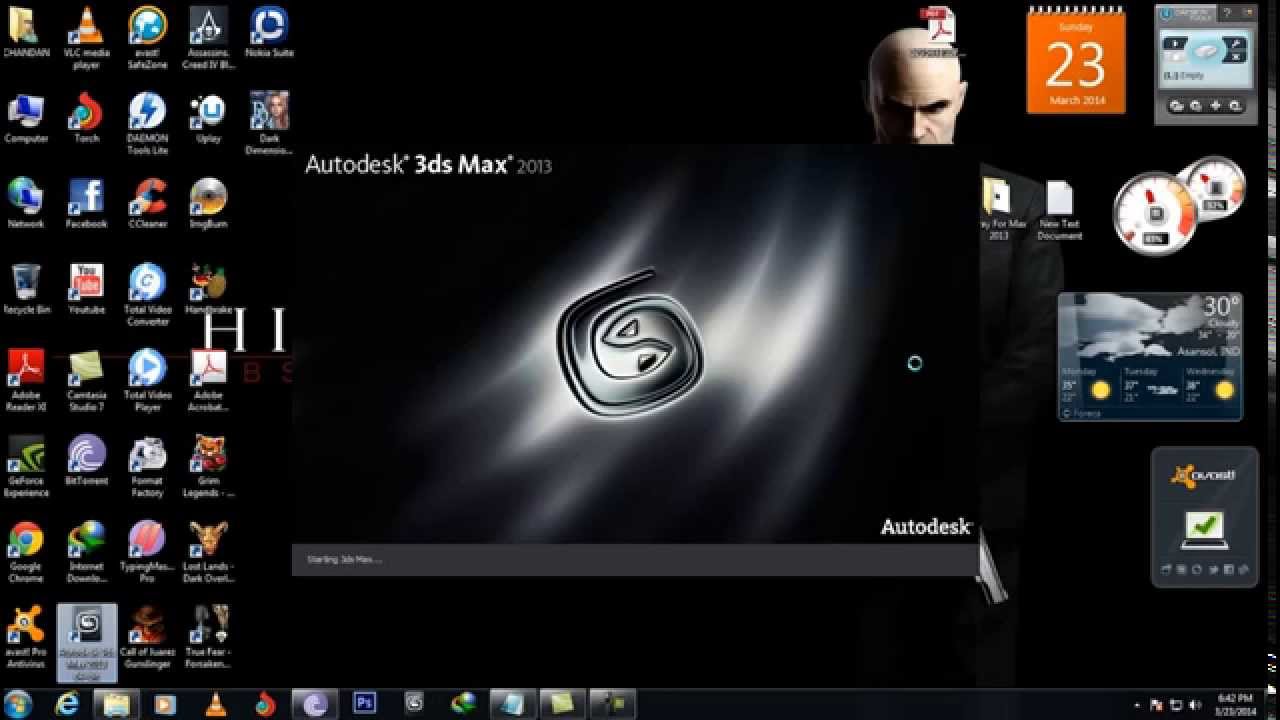Launch Internet Explorer from the taskbar
The width and height of the screenshot is (1280, 720).
(68, 704)
